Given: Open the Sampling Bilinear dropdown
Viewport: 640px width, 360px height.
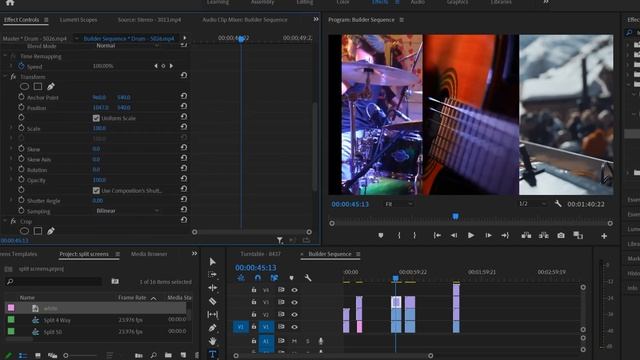Looking at the screenshot, I should click(x=127, y=211).
